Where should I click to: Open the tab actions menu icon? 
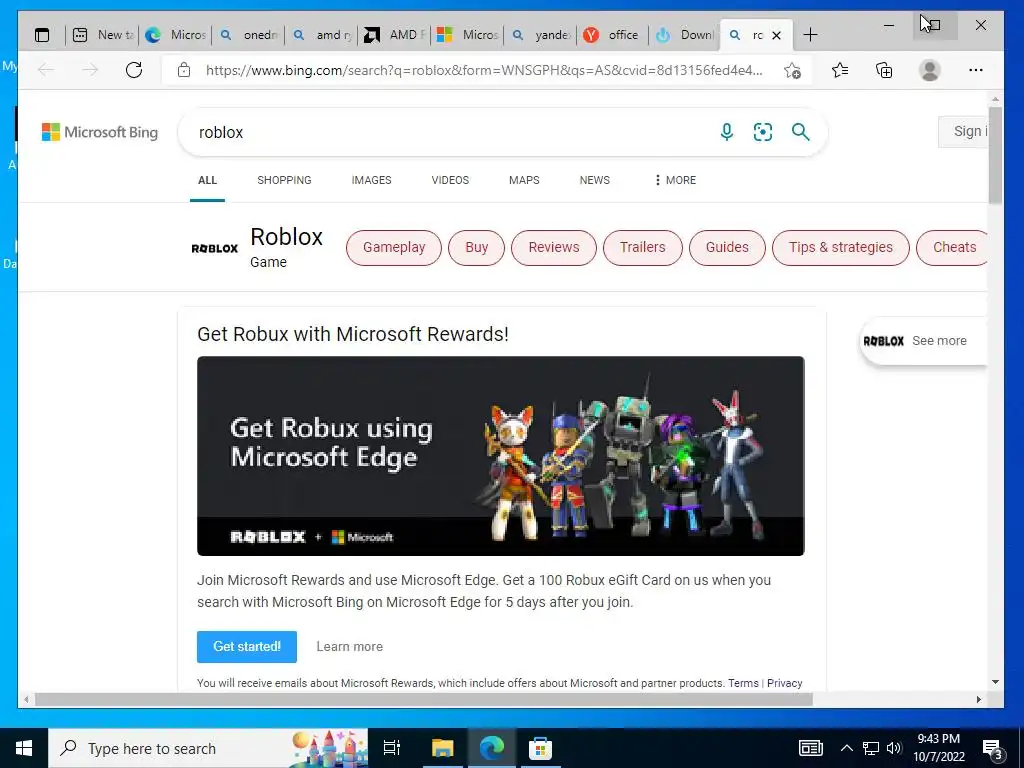click(x=42, y=35)
